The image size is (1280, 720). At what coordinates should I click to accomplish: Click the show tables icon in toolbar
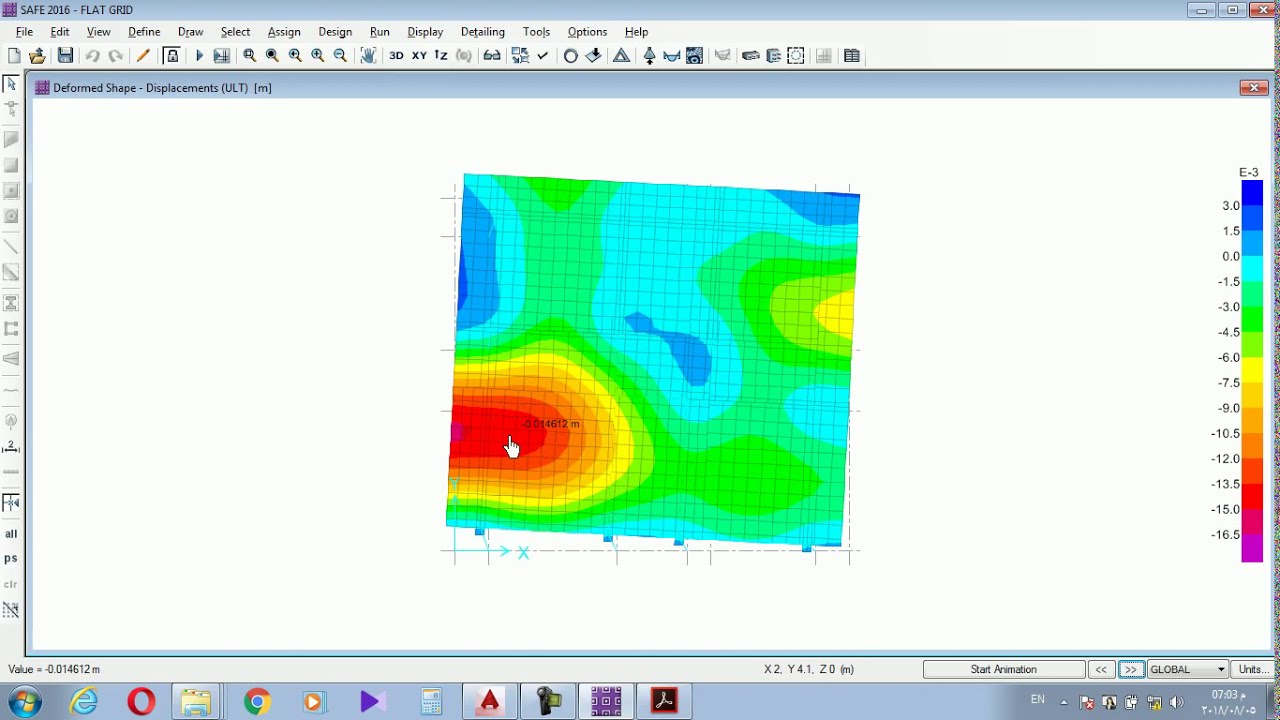click(852, 56)
